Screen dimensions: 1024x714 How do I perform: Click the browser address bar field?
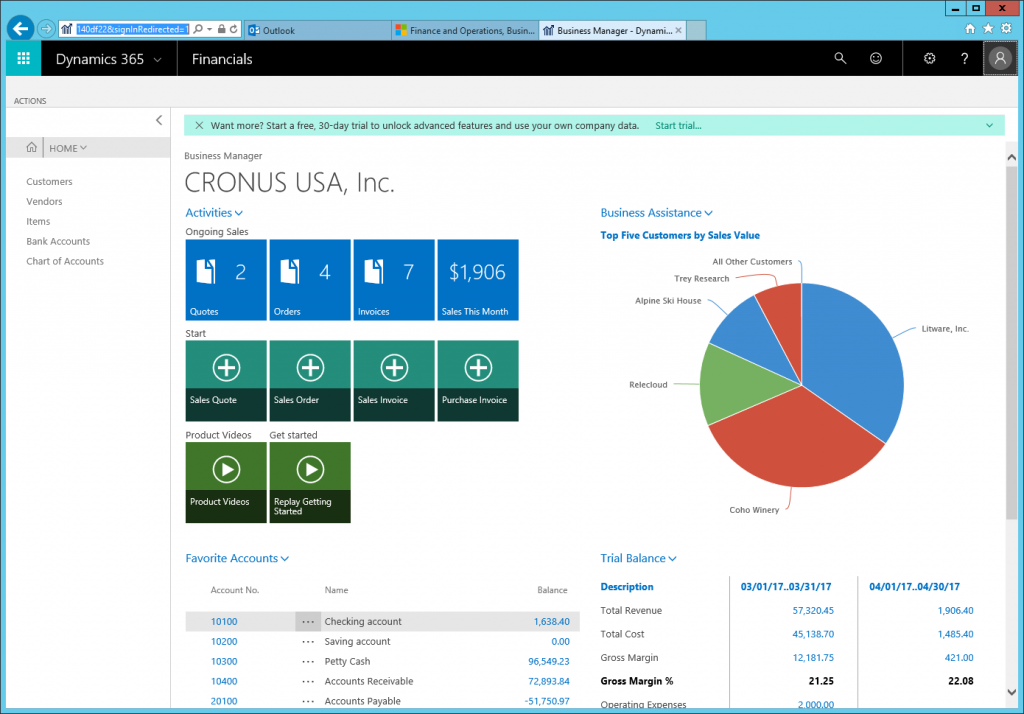coord(133,29)
